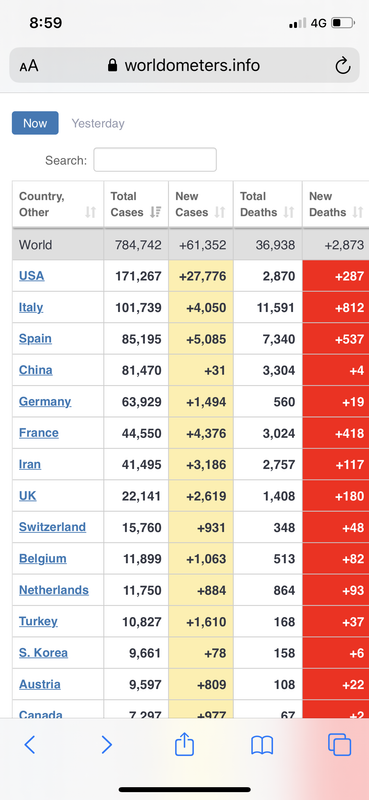The height and width of the screenshot is (800, 369).
Task: Tap the Safari forward arrow
Action: (x=106, y=745)
